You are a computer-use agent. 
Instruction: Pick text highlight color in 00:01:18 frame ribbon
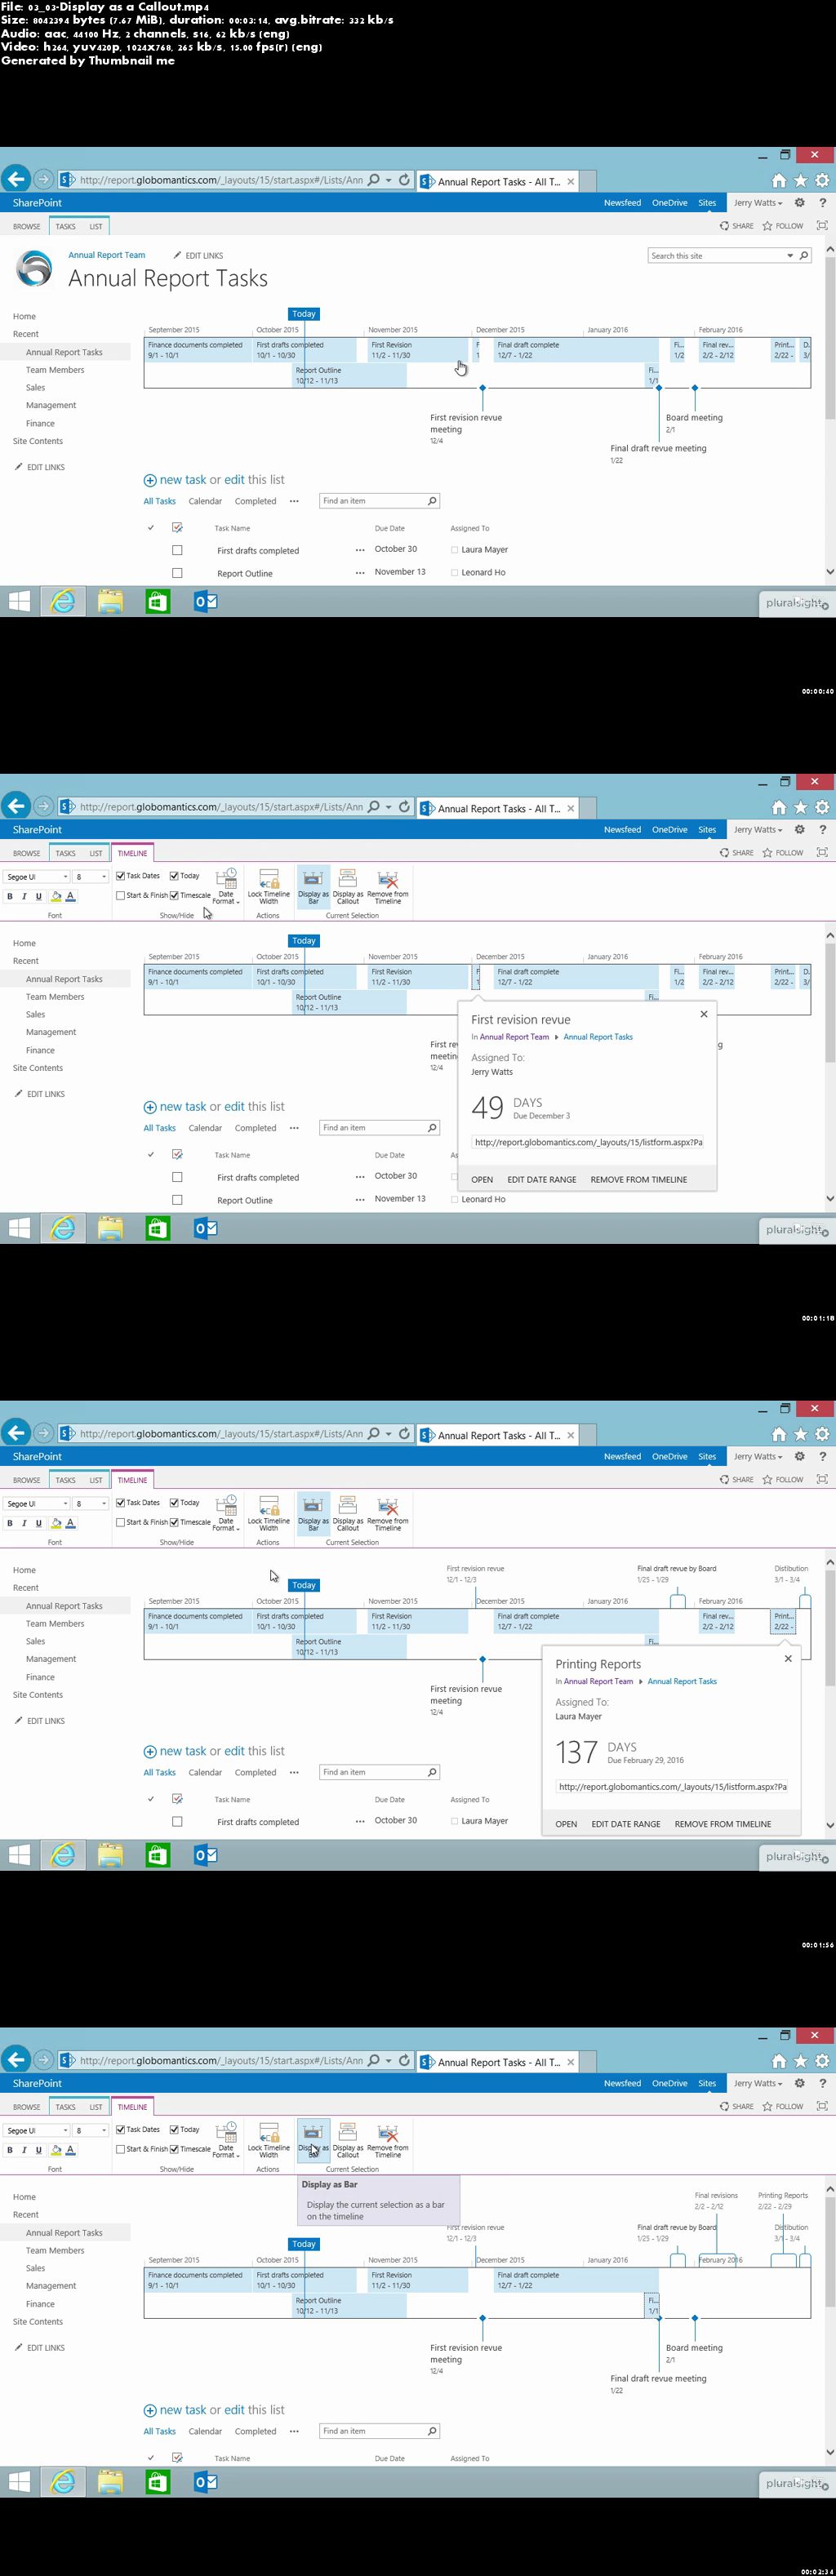(56, 896)
